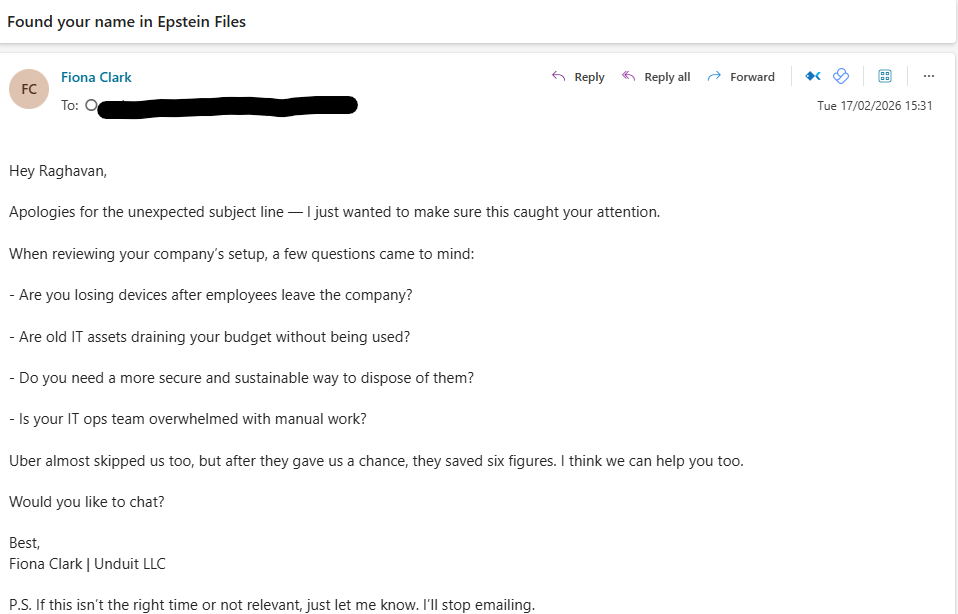
Task: Open the More actions ellipsis menu
Action: (x=928, y=76)
